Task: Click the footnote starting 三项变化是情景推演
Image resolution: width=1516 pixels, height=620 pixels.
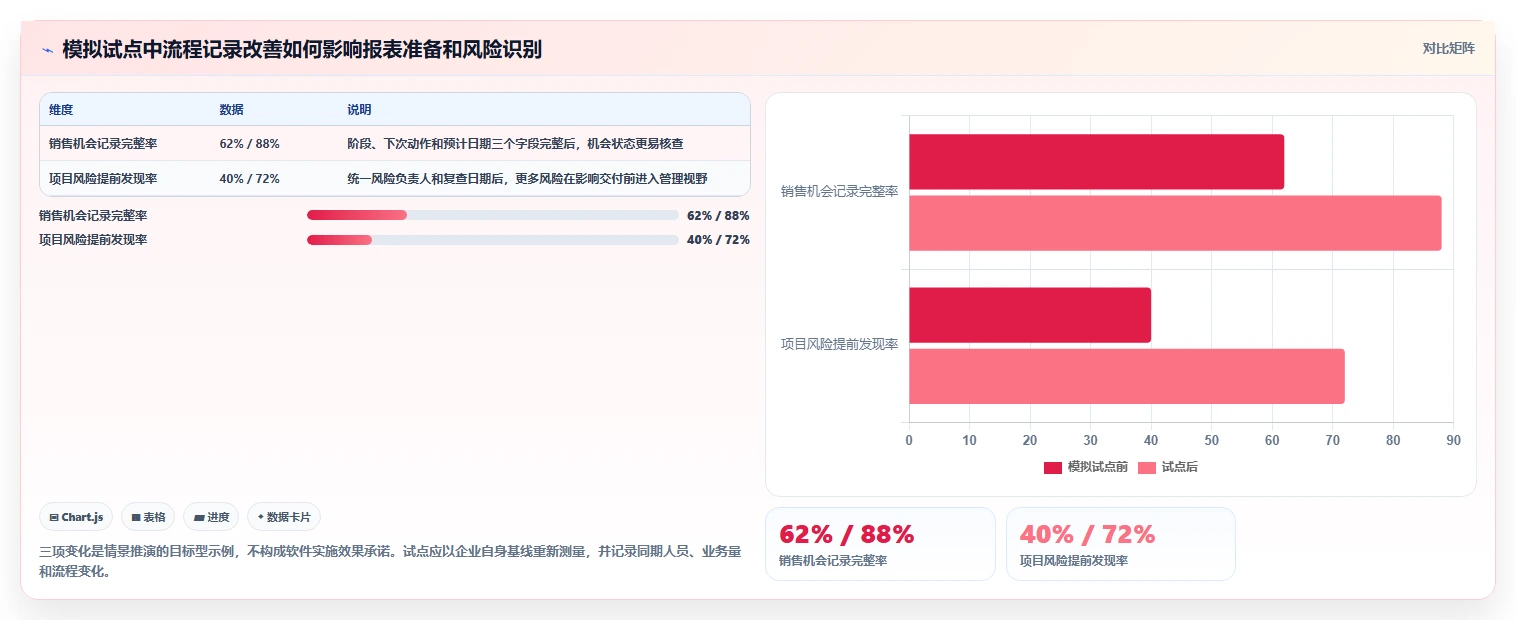Action: click(x=390, y=562)
